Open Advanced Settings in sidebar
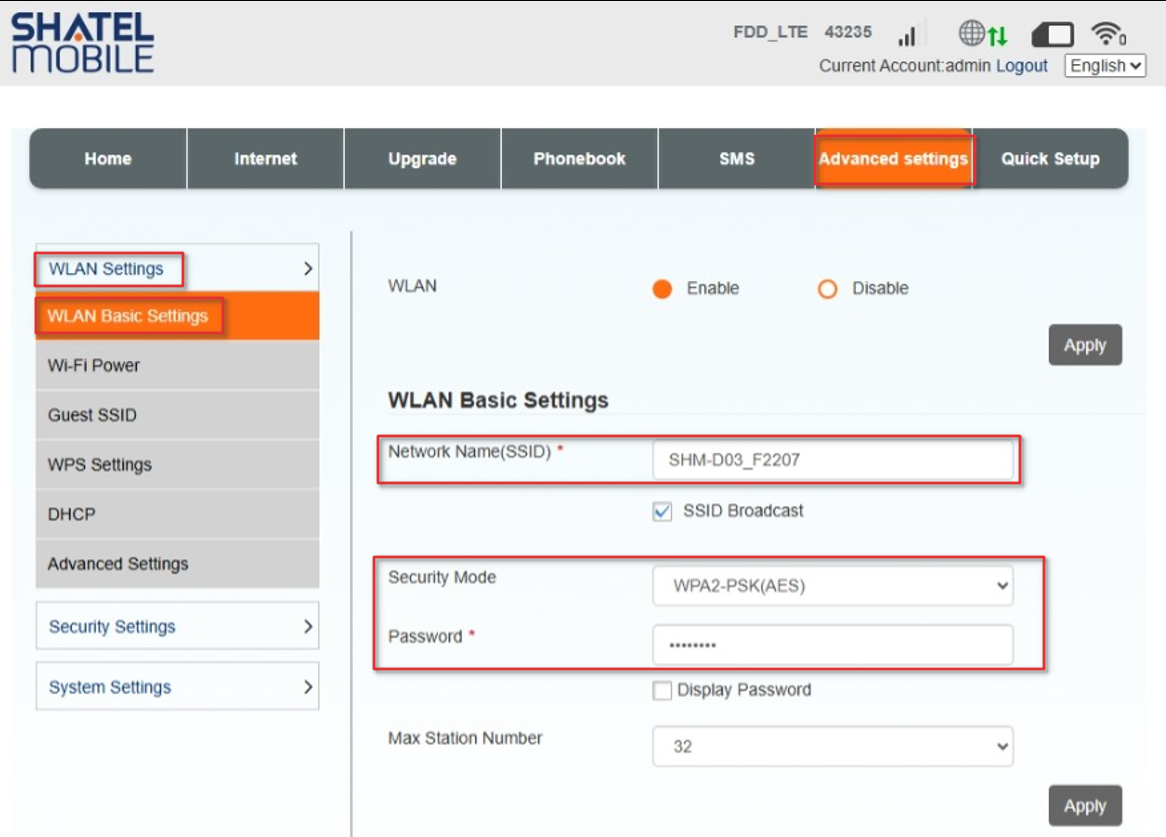Screen dimensions: 1166x837 (177, 564)
